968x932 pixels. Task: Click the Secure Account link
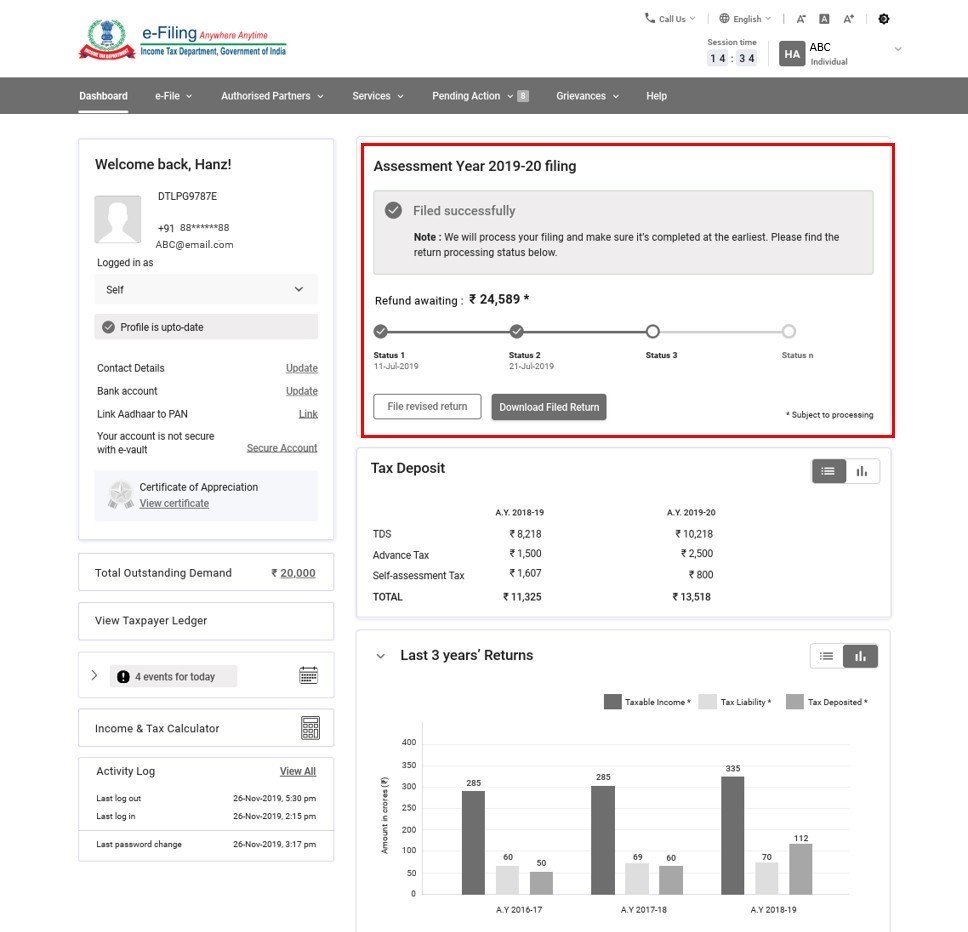282,448
